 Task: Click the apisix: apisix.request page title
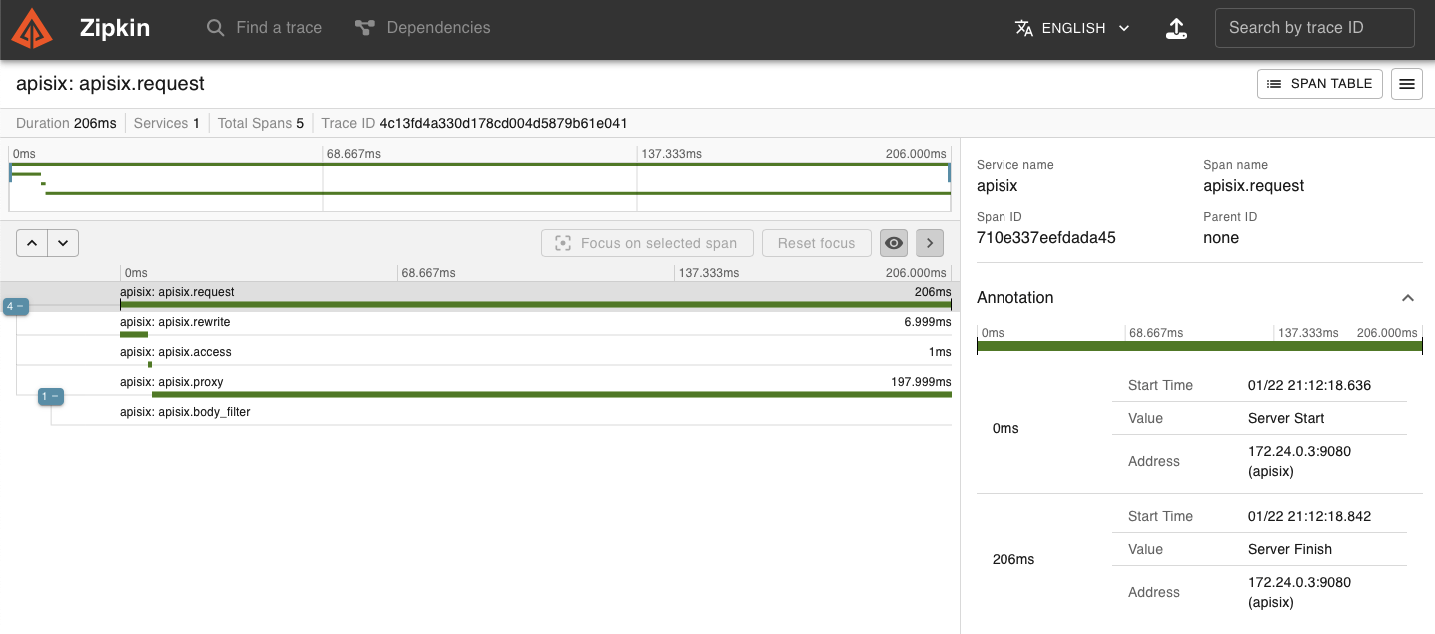pos(110,84)
